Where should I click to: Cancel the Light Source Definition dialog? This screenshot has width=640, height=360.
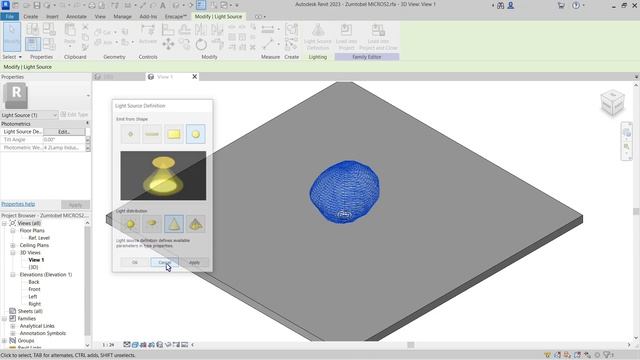[164, 262]
